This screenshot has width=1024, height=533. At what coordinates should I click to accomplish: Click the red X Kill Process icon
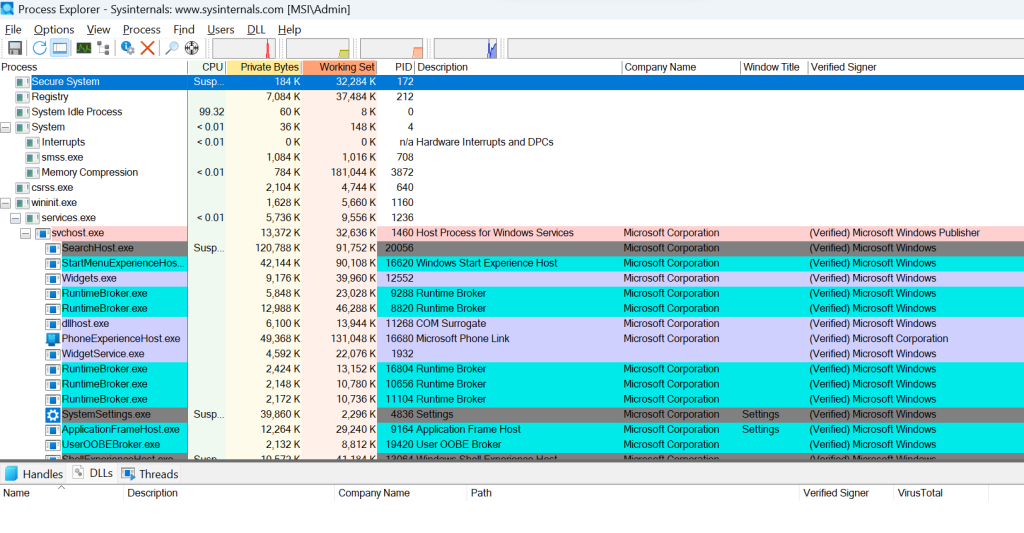(x=148, y=48)
